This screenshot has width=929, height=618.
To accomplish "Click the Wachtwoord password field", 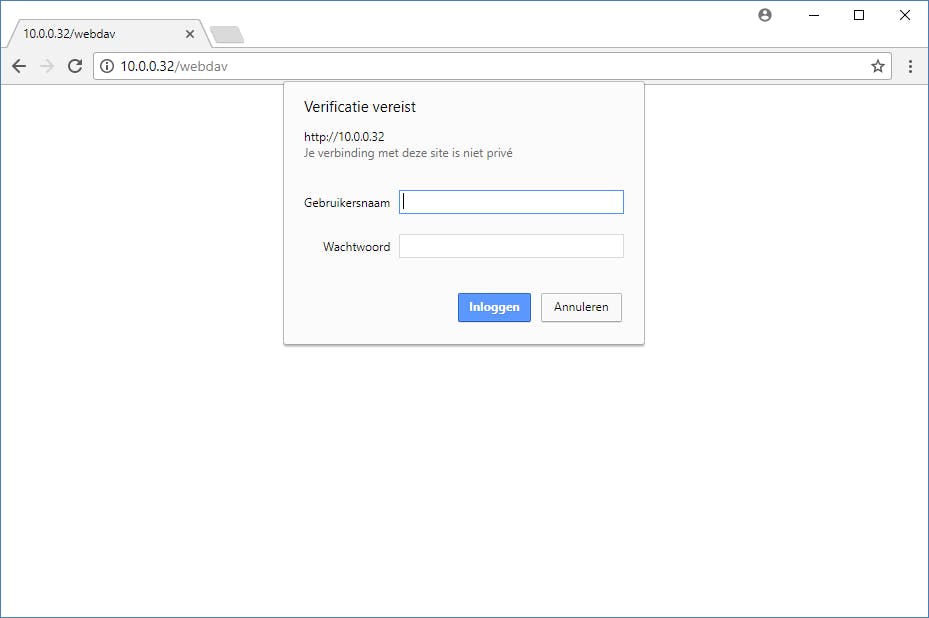I will (511, 246).
